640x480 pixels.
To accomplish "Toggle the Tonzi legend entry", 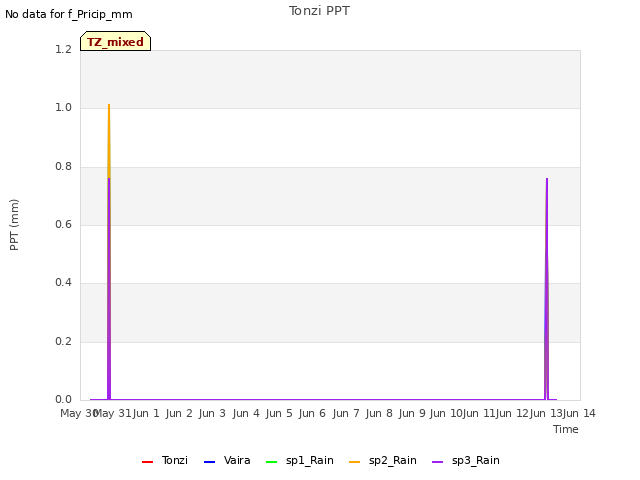I will coord(165,460).
